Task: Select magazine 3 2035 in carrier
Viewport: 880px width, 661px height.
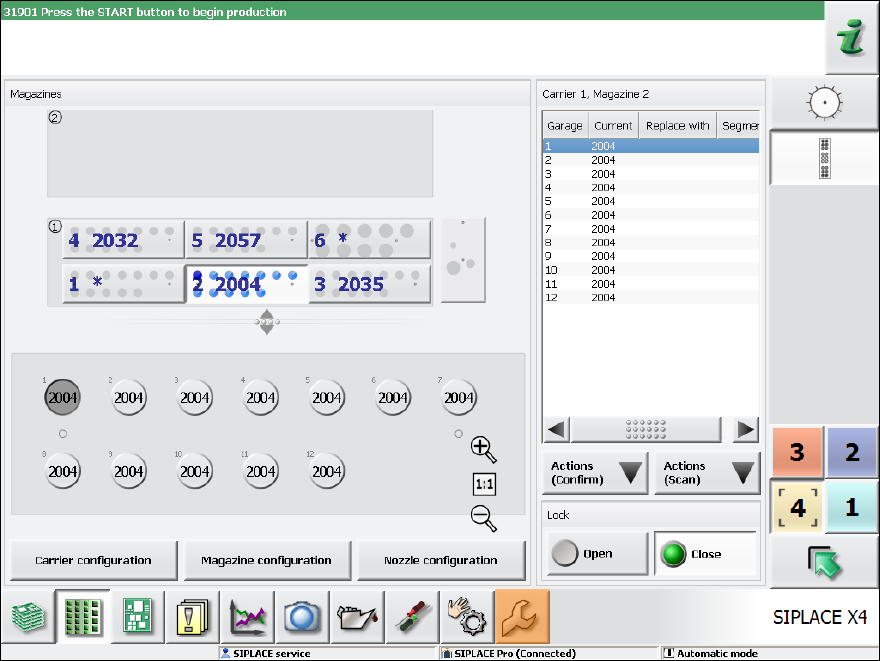Action: (x=369, y=284)
